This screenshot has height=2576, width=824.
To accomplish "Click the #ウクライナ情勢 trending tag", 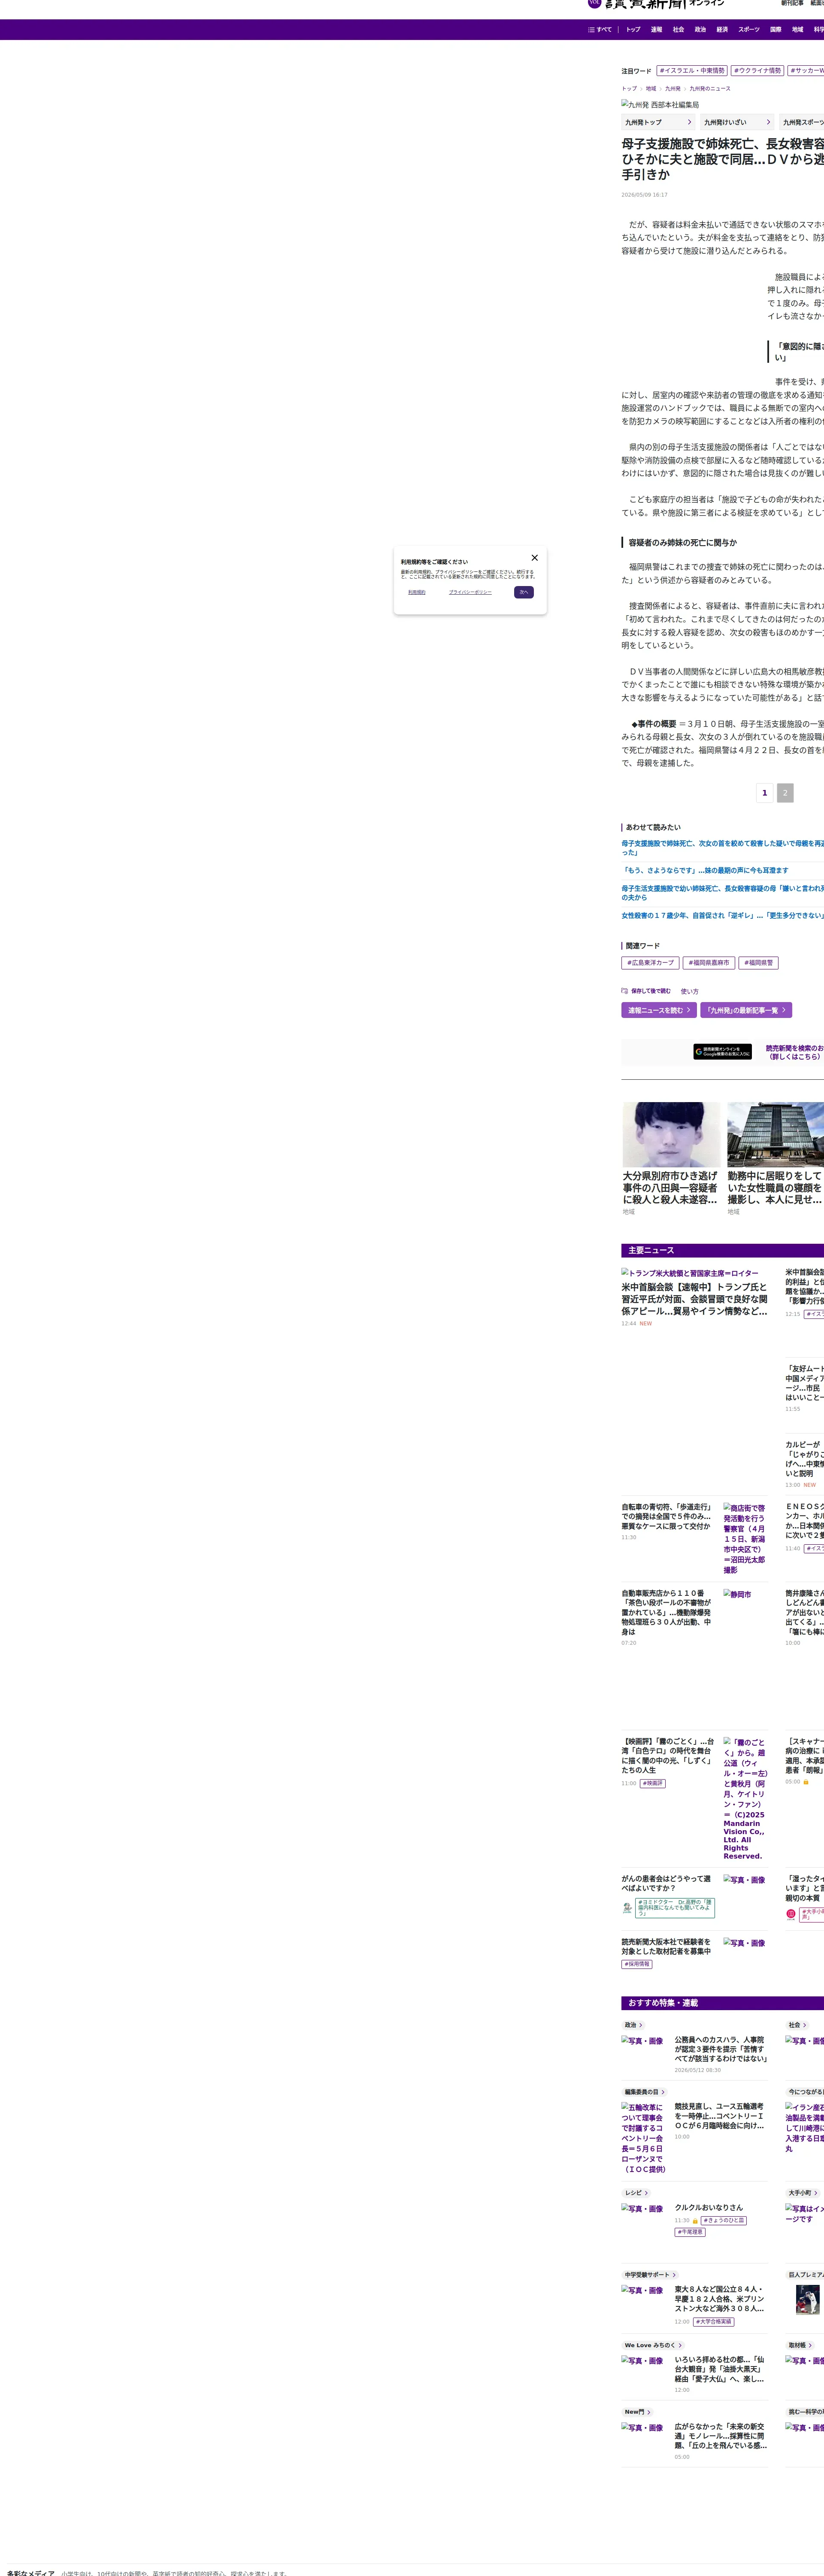I will coord(758,71).
